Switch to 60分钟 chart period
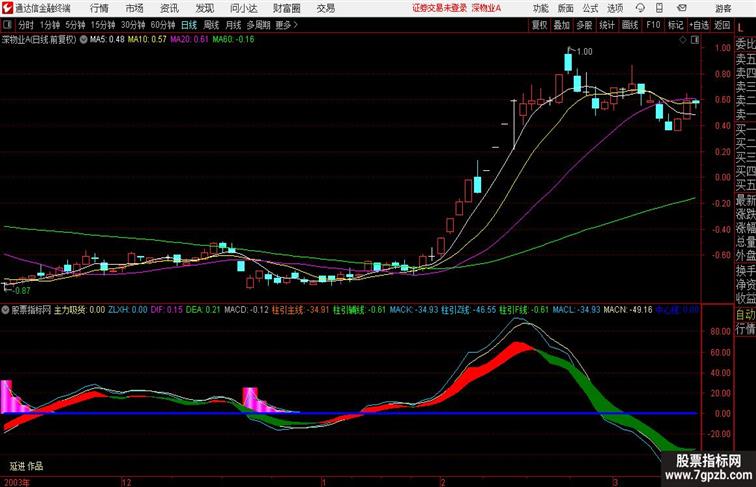The height and width of the screenshot is (487, 756). pos(163,25)
